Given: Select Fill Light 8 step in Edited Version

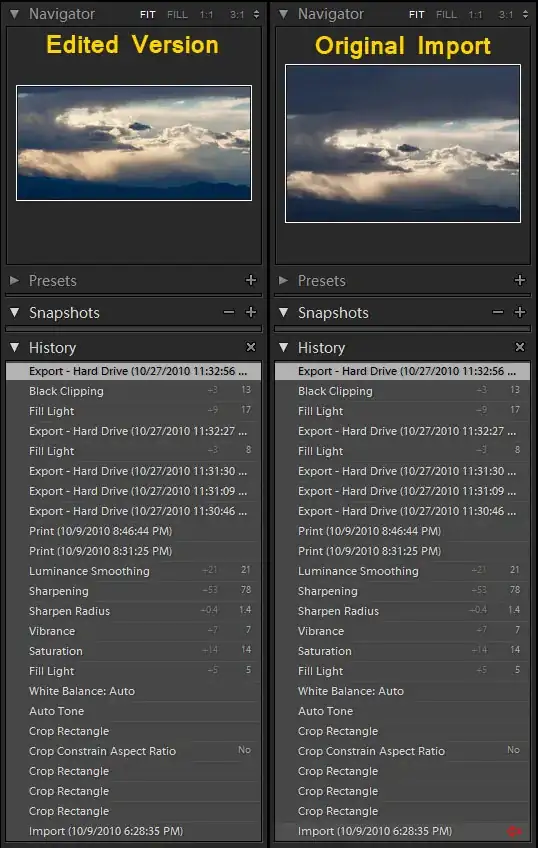Looking at the screenshot, I should point(134,451).
